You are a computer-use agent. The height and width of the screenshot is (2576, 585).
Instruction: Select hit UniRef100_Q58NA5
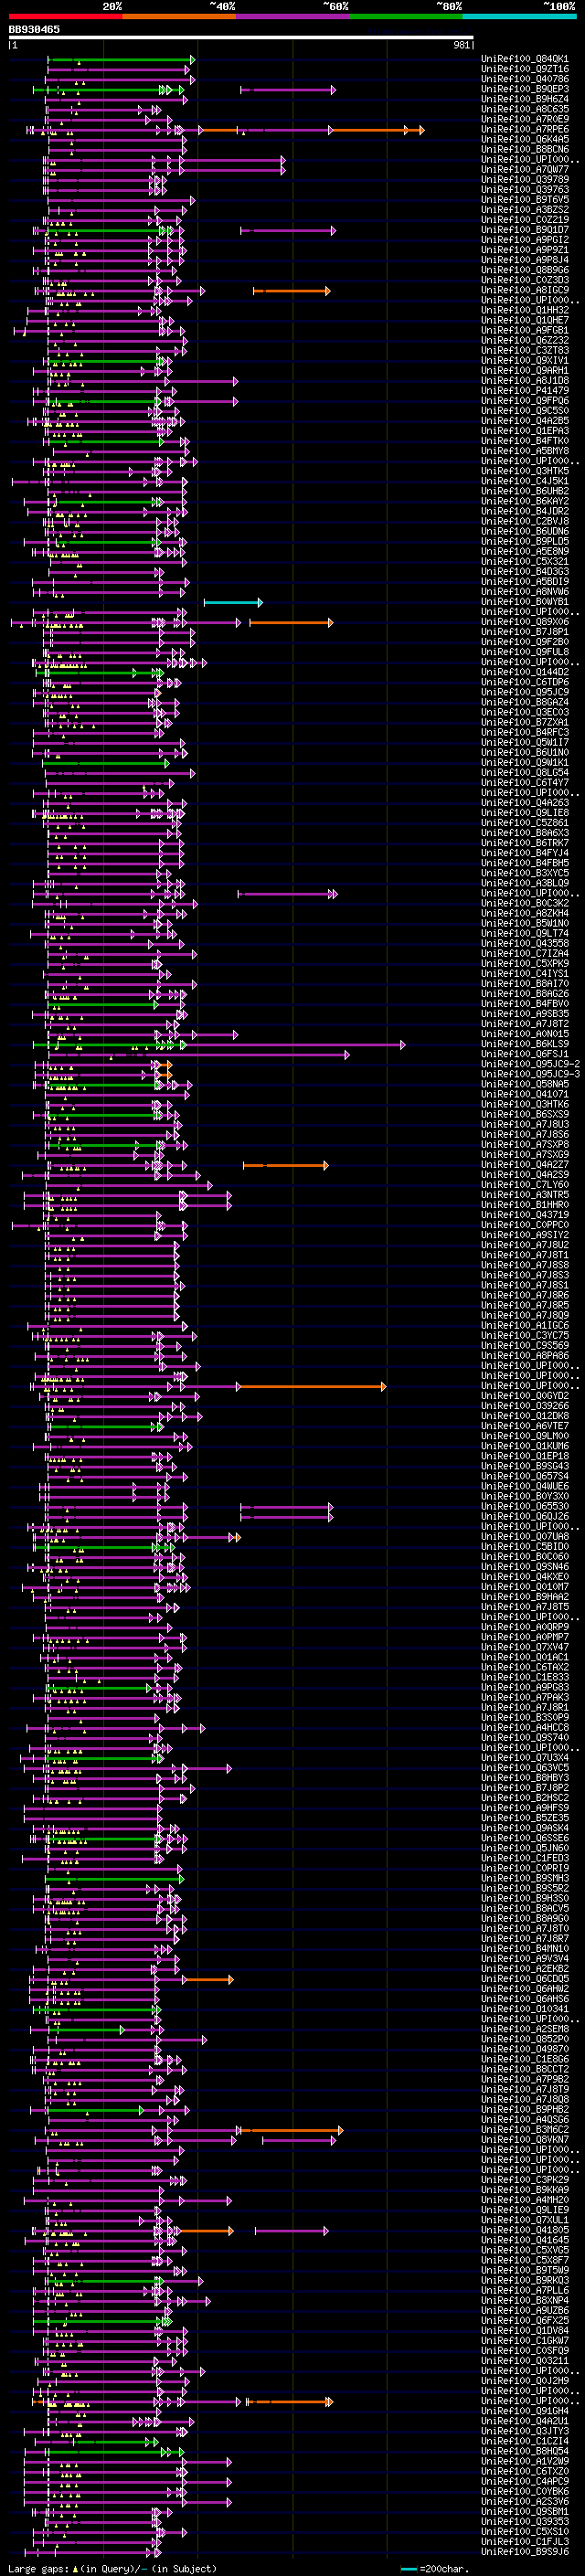point(525,1084)
